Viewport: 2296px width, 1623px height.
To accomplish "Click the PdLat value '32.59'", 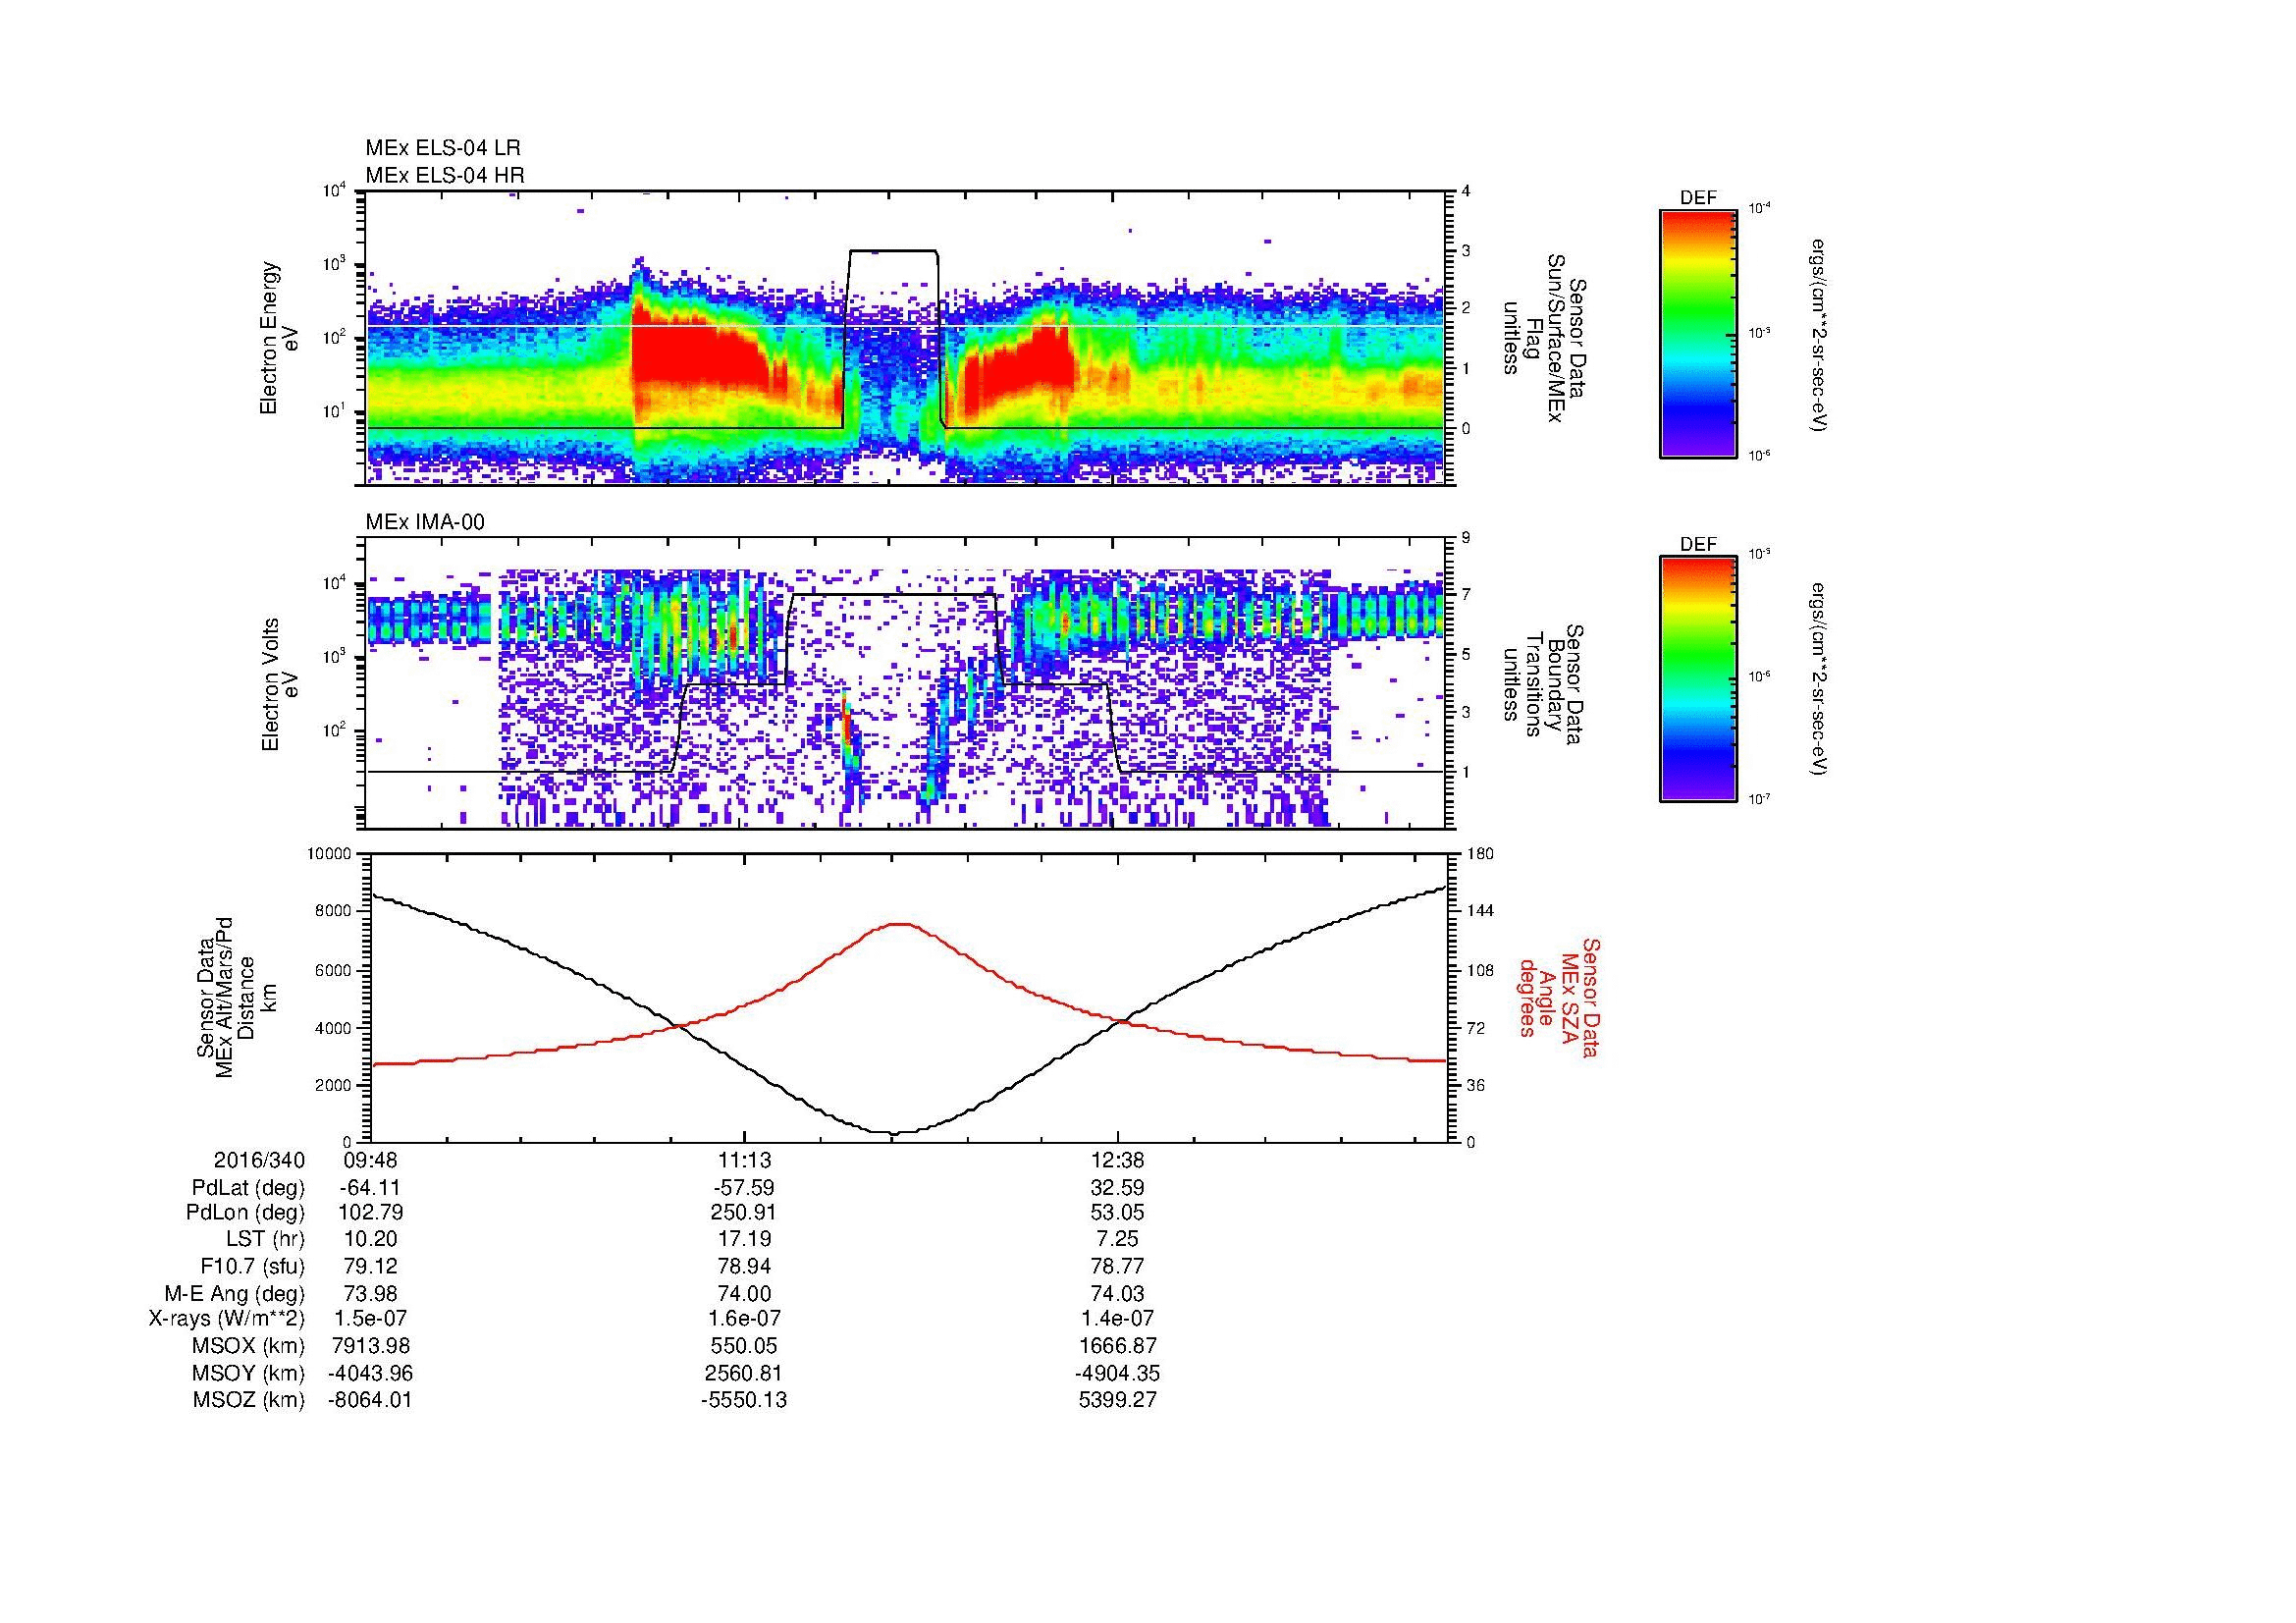I will [1118, 1188].
